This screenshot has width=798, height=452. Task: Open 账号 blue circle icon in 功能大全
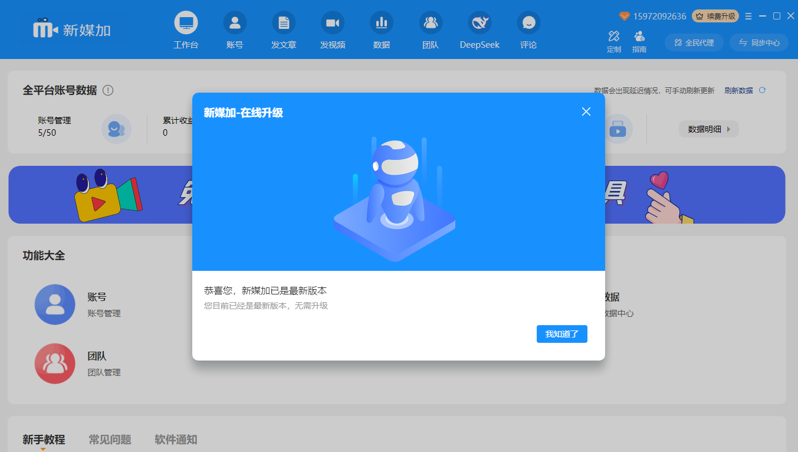click(x=54, y=304)
